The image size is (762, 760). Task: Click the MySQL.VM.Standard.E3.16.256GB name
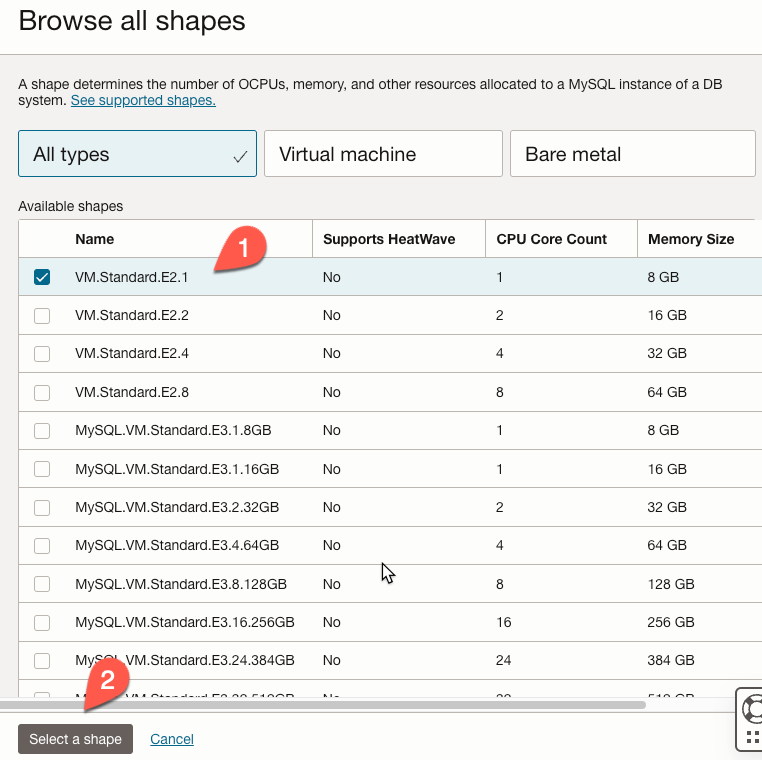click(x=185, y=622)
